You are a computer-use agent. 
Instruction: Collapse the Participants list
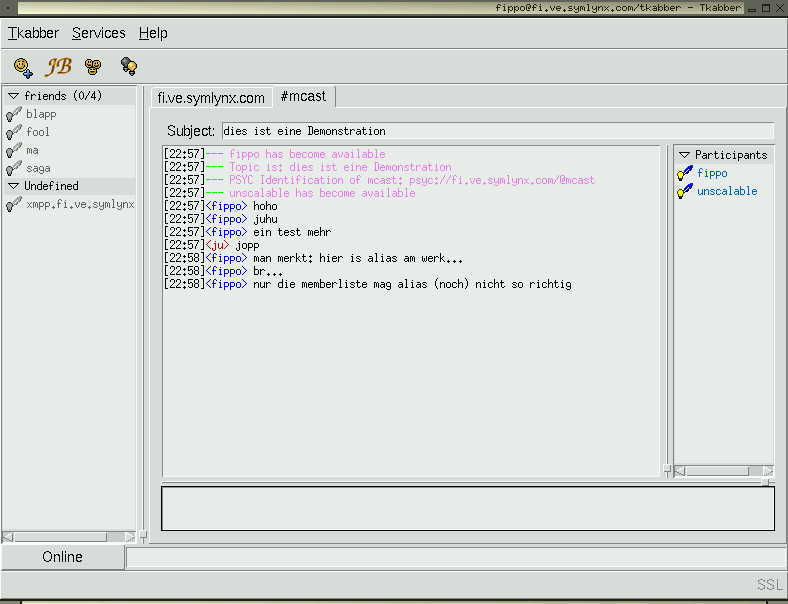pyautogui.click(x=684, y=155)
